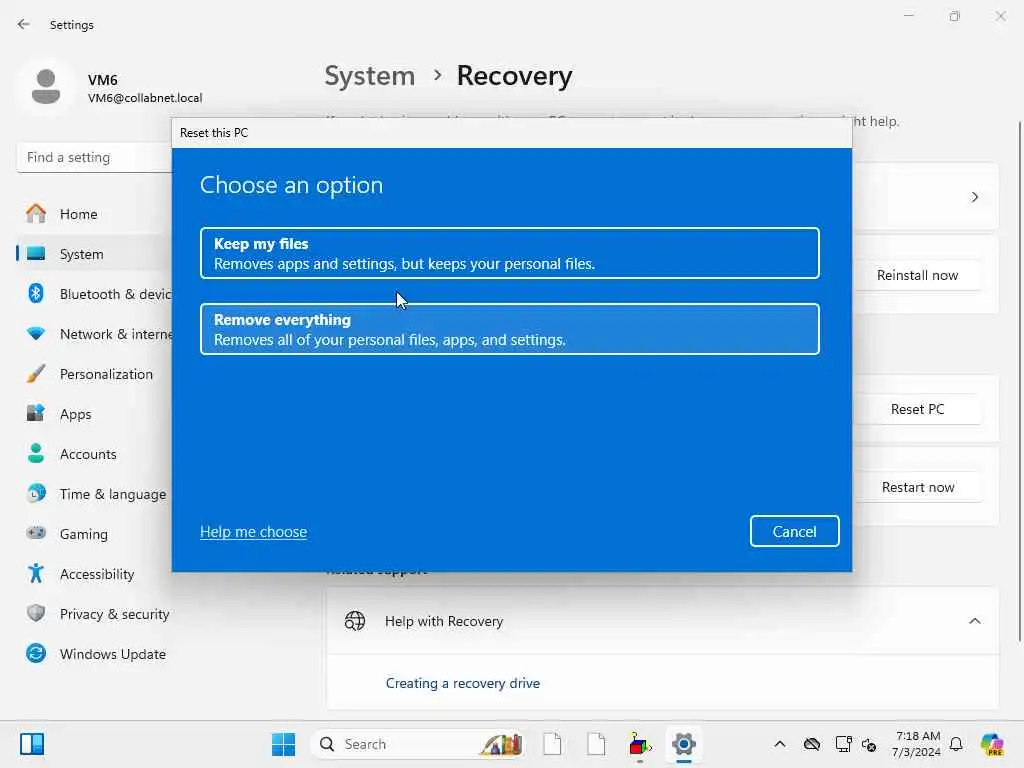Image resolution: width=1024 pixels, height=768 pixels.
Task: Click the Personalization paintbrush icon
Action: (x=36, y=374)
